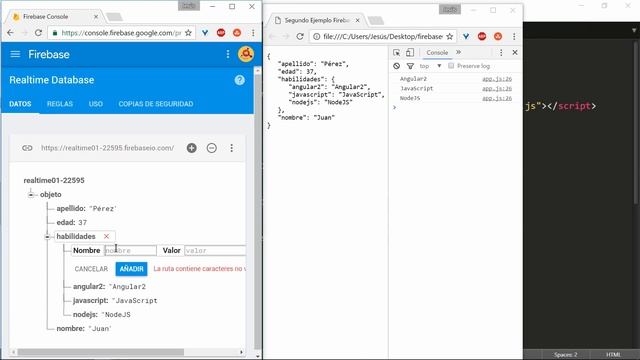Go back in Firebase Console window
Image resolution: width=640 pixels, height=360 pixels.
pyautogui.click(x=11, y=33)
